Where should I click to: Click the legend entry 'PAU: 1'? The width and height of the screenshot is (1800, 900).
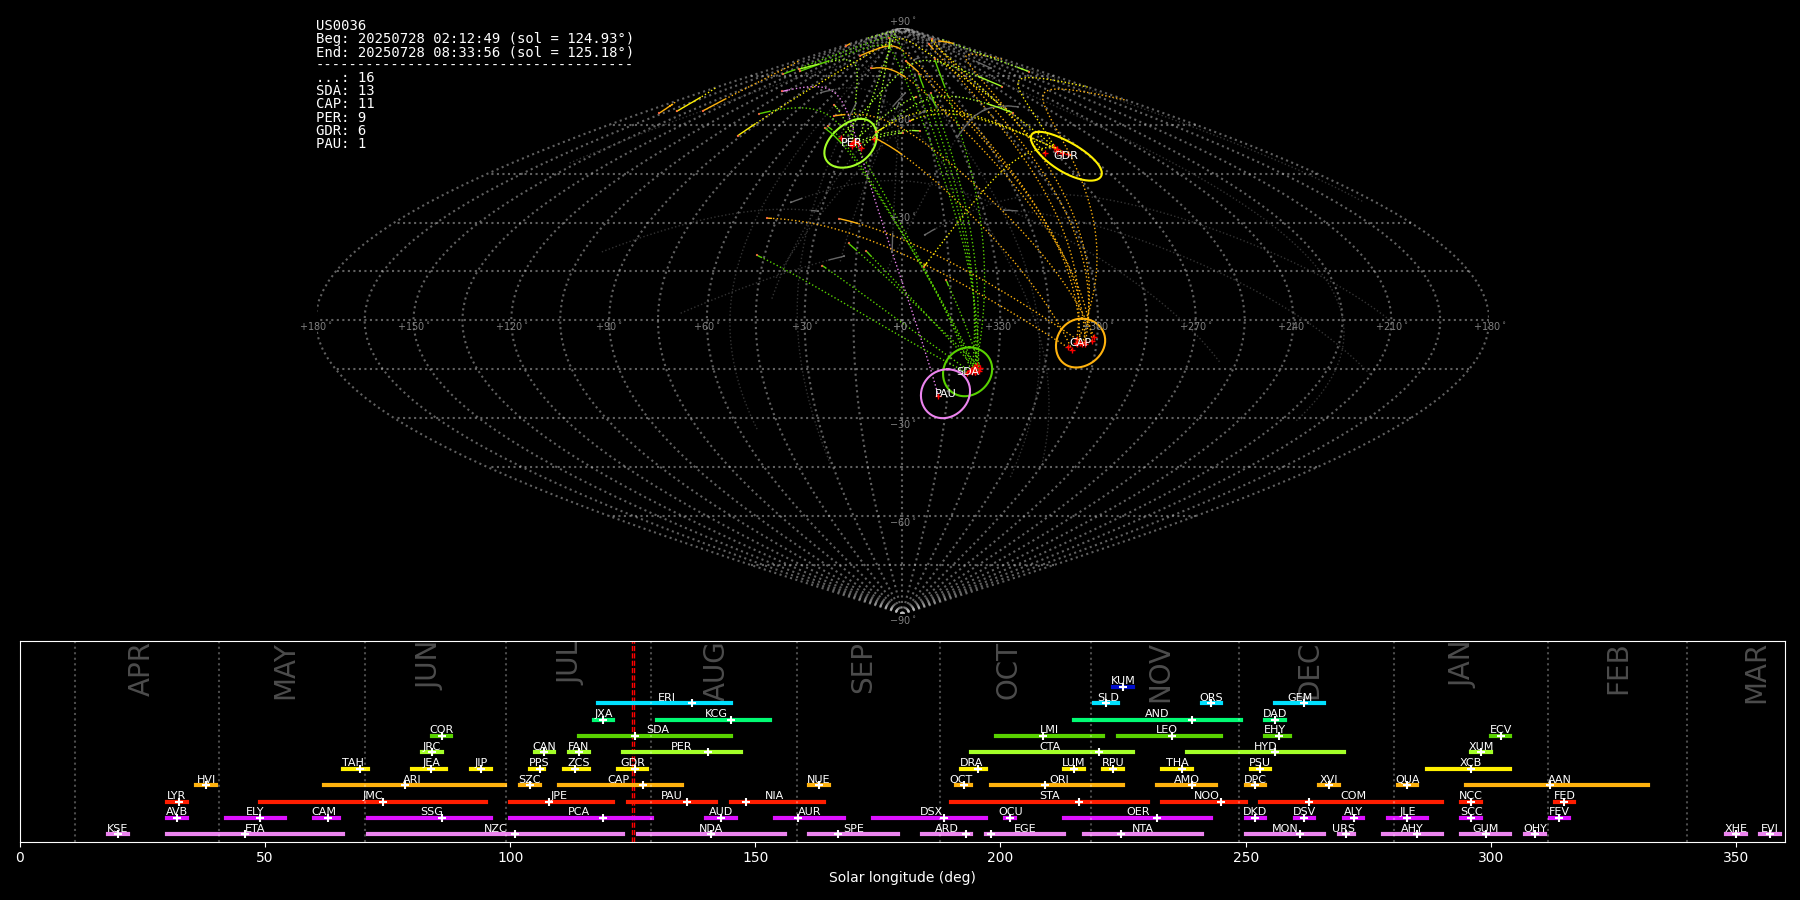pos(341,144)
